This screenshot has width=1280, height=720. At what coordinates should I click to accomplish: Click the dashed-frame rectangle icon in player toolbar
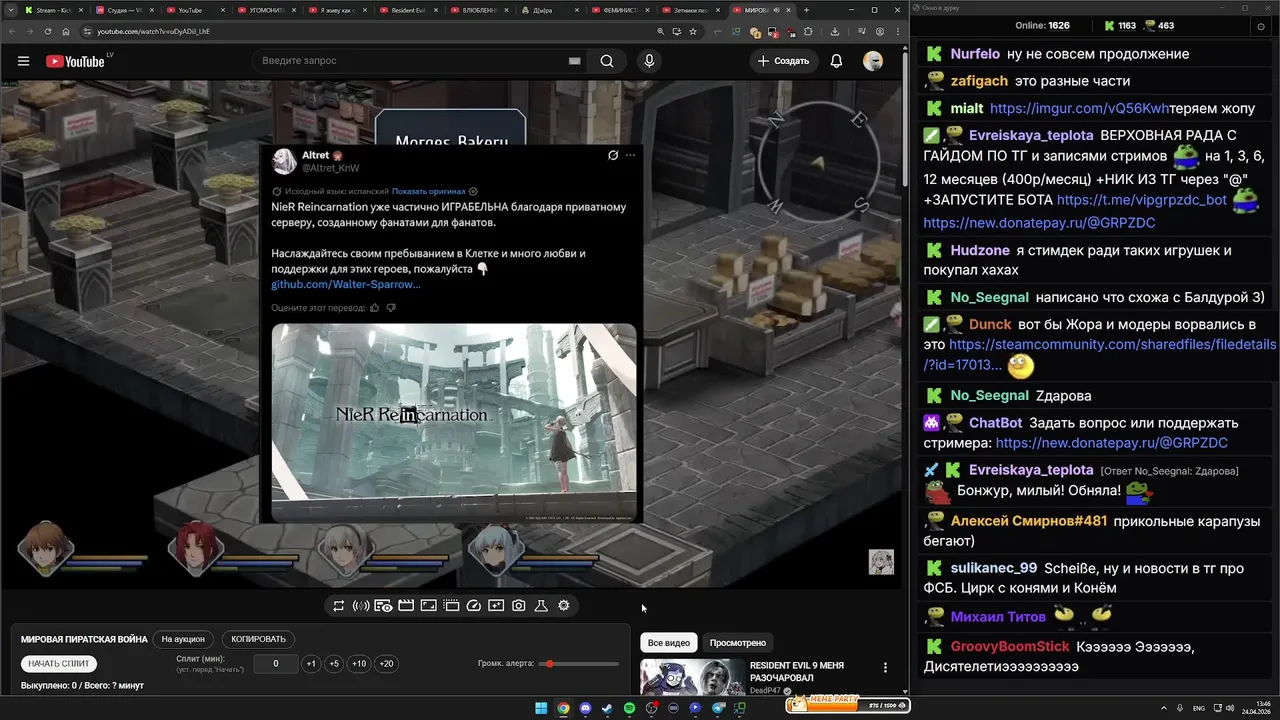tap(451, 605)
